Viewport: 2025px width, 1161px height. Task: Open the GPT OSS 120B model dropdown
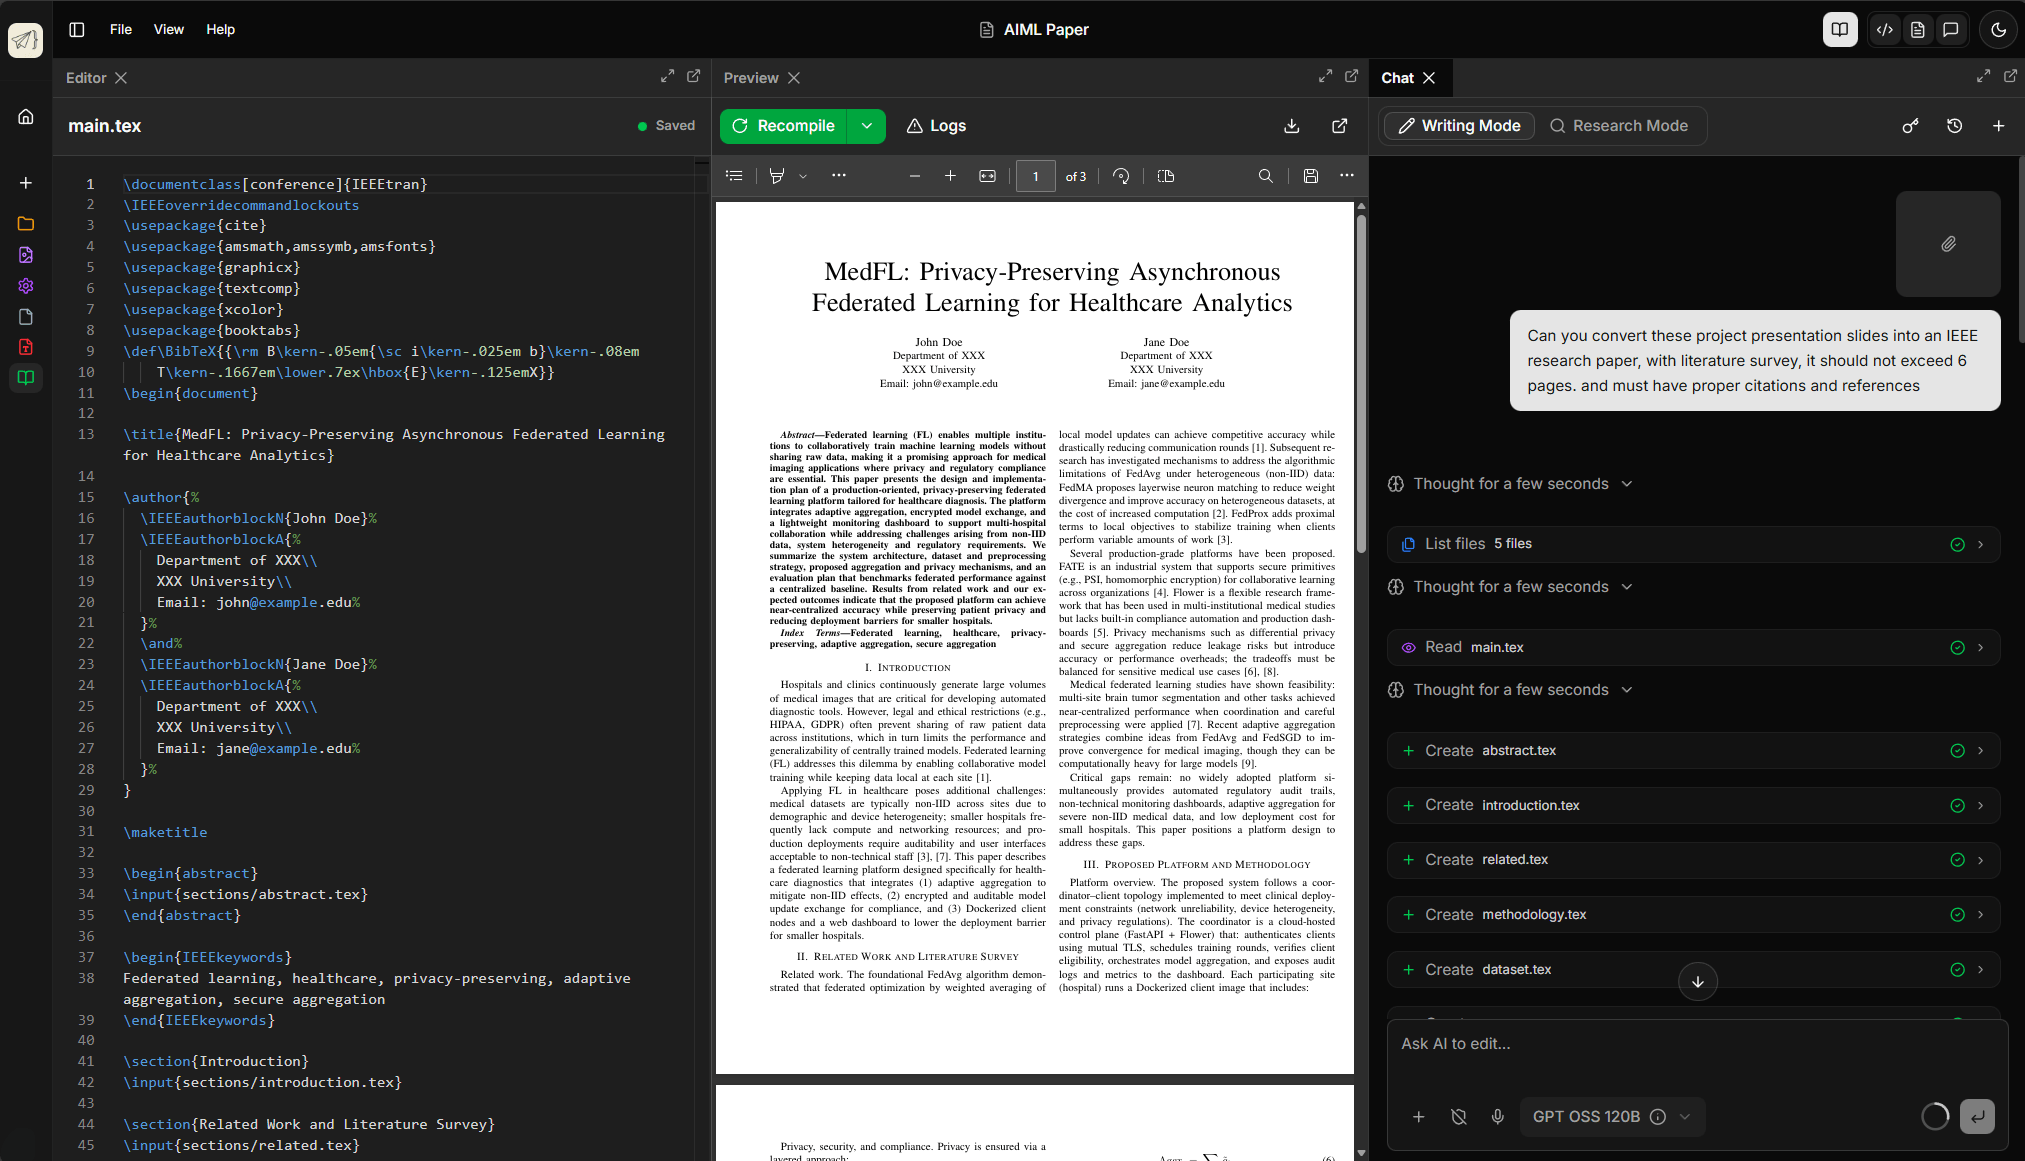[1610, 1117]
